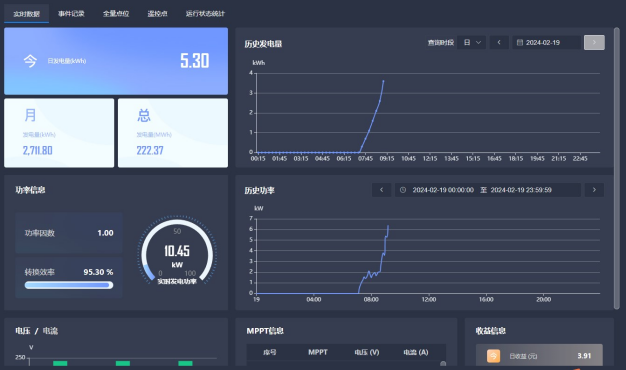
Task: Switch to the 实时数据 tab
Action: pos(26,14)
